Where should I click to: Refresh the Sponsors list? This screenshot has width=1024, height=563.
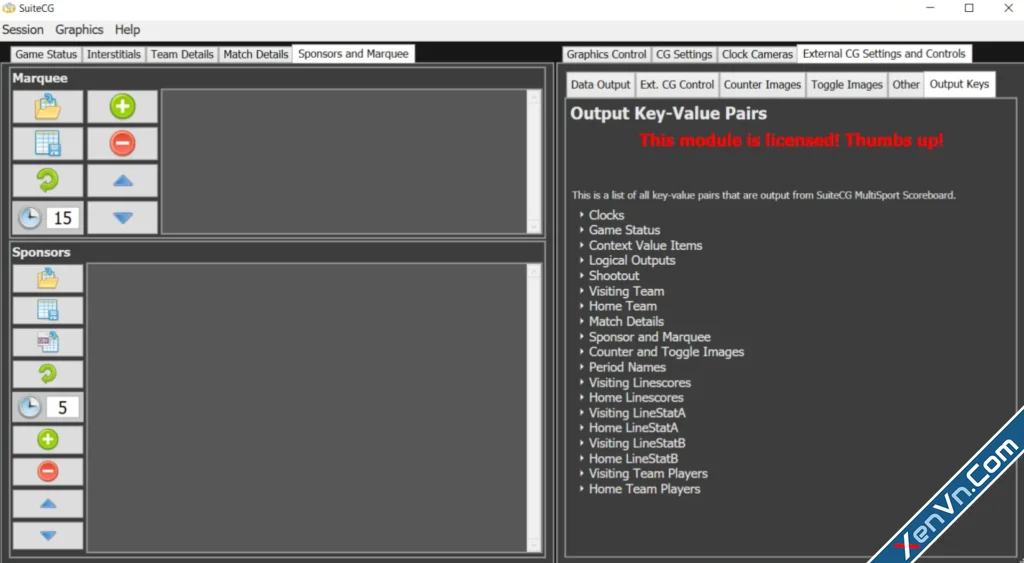tap(48, 374)
